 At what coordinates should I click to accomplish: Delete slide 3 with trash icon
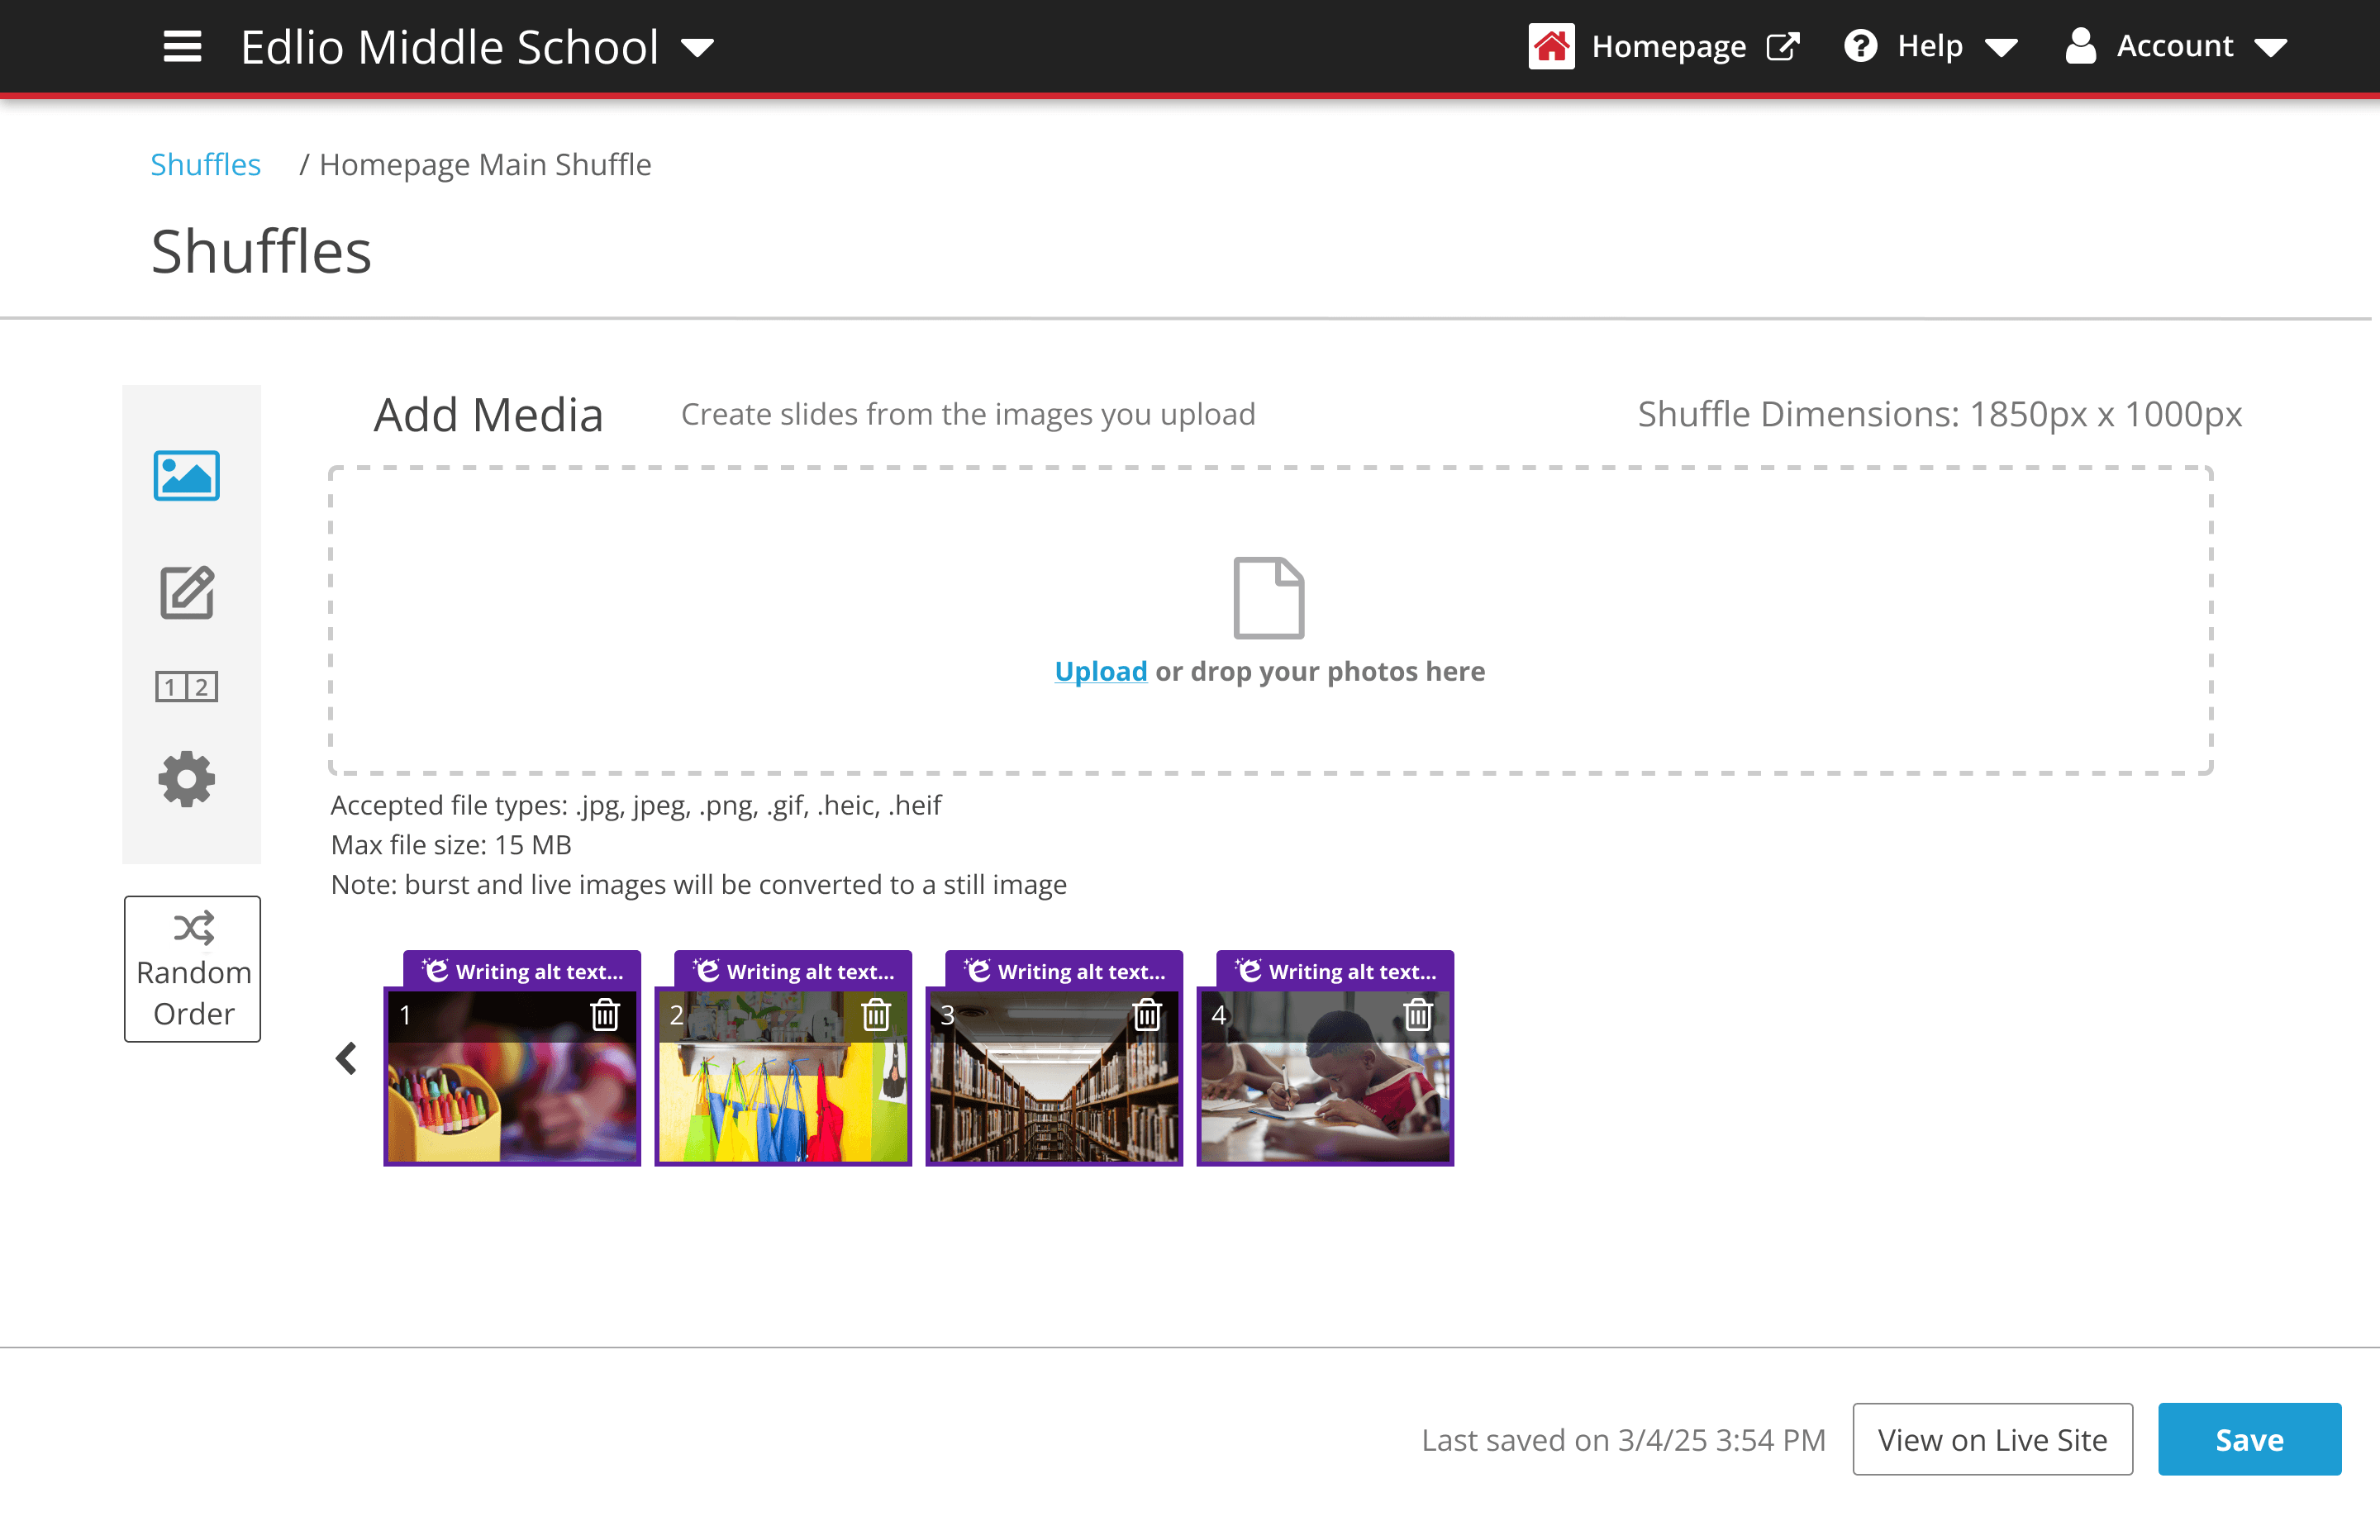pyautogui.click(x=1146, y=1015)
